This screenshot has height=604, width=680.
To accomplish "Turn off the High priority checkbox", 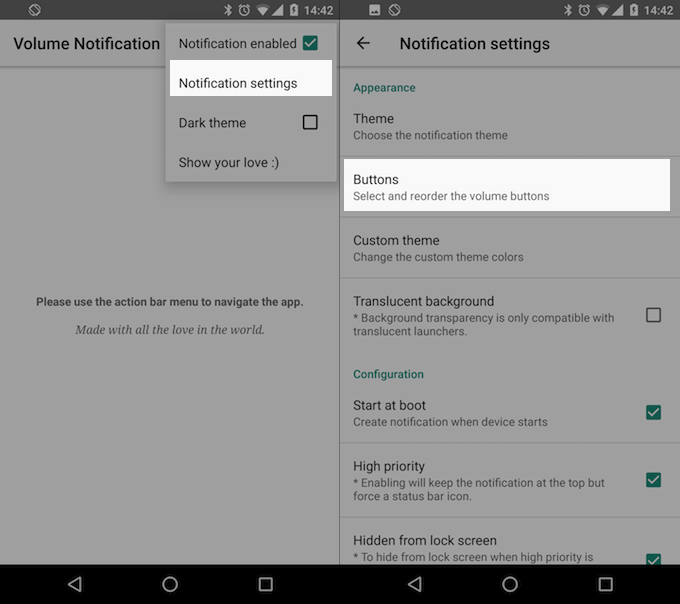I will coord(653,480).
